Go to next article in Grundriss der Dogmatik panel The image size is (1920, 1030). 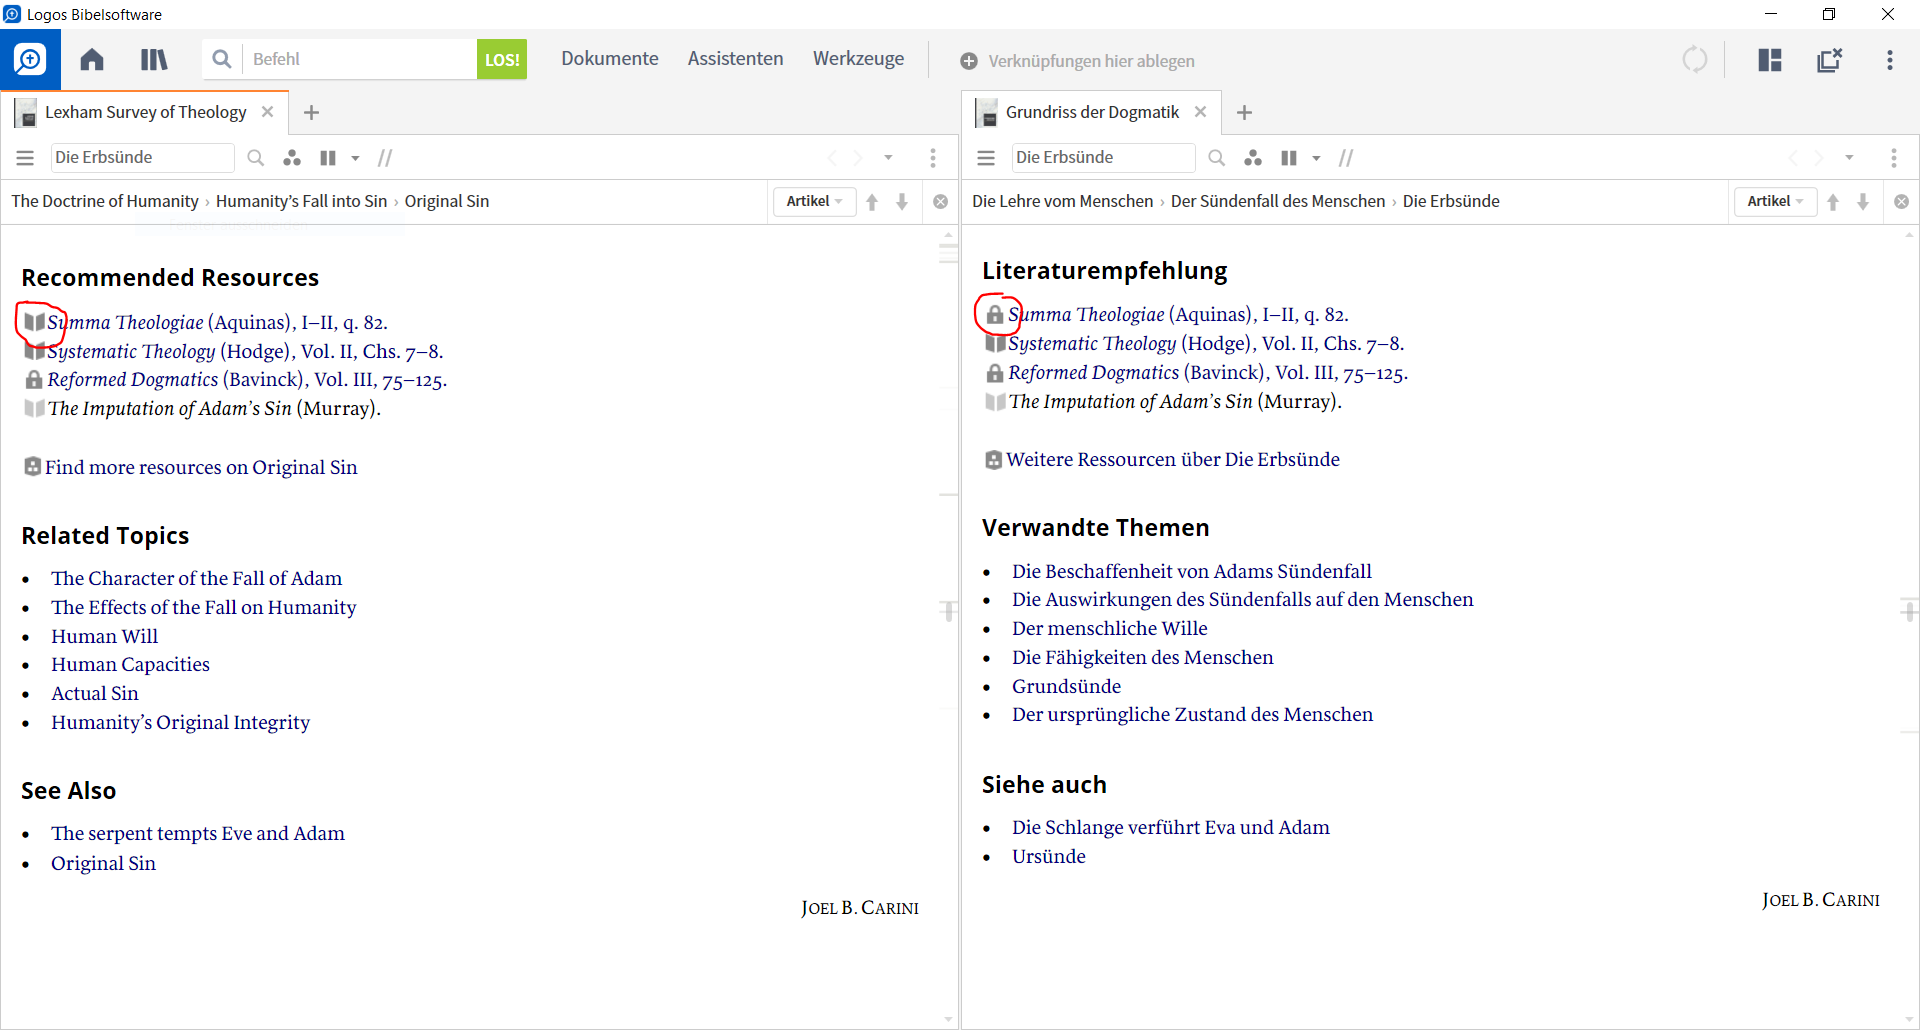1863,202
